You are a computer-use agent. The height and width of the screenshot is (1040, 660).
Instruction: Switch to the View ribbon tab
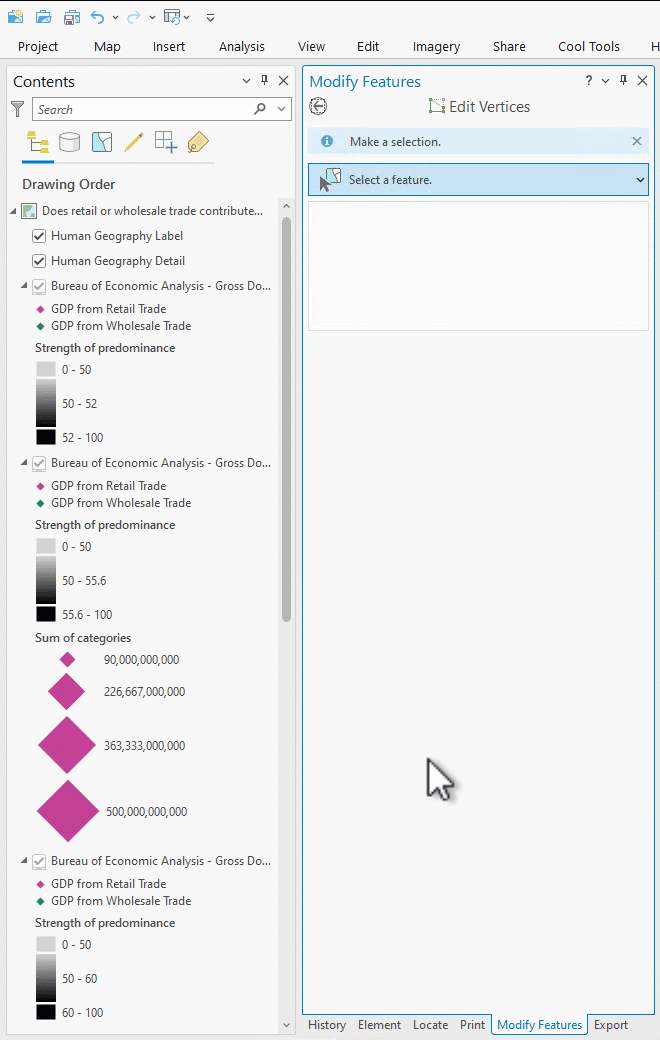tap(311, 46)
